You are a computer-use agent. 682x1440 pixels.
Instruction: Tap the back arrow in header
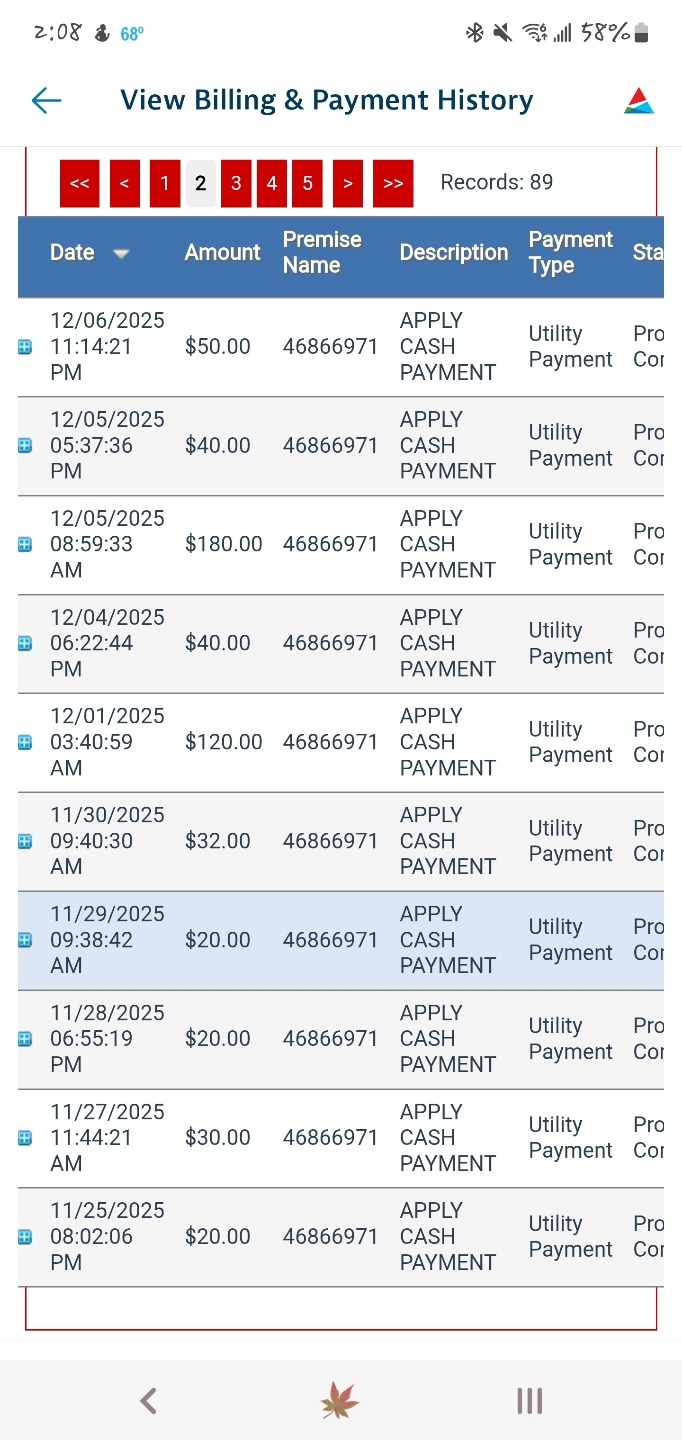coord(47,100)
